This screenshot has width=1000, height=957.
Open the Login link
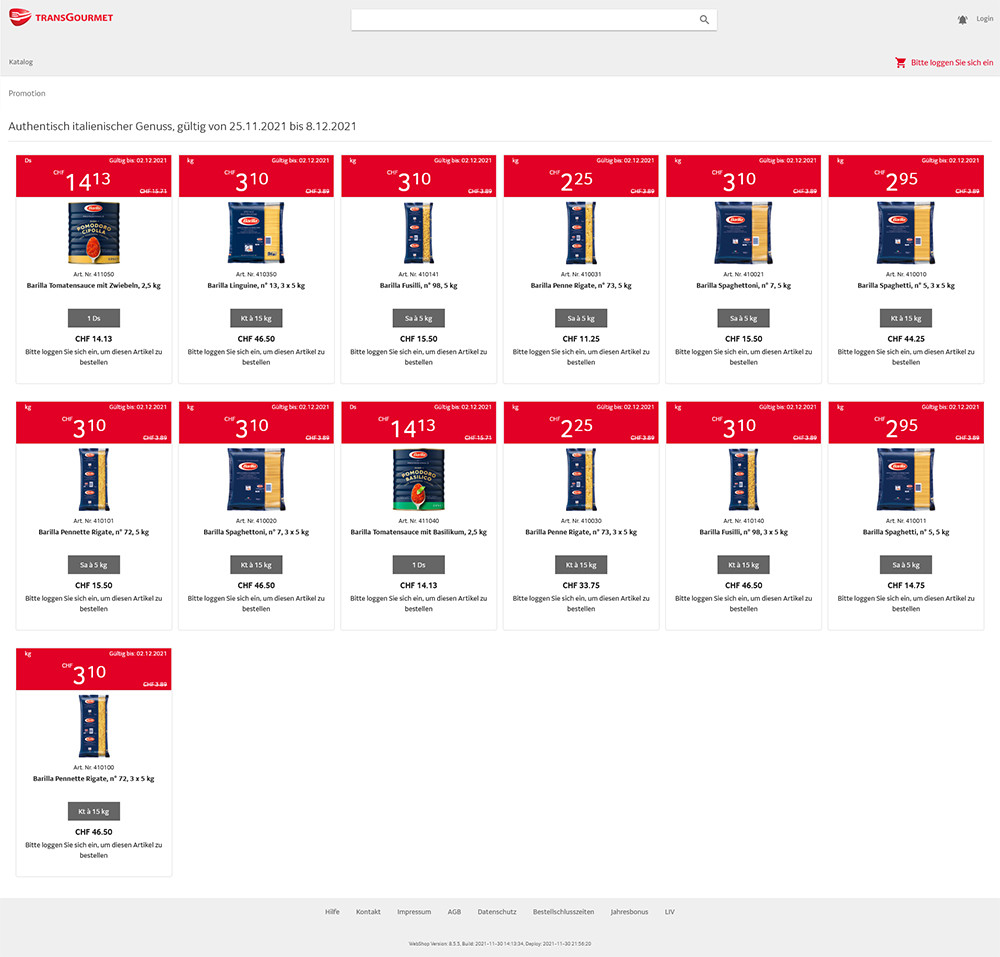pyautogui.click(x=984, y=19)
